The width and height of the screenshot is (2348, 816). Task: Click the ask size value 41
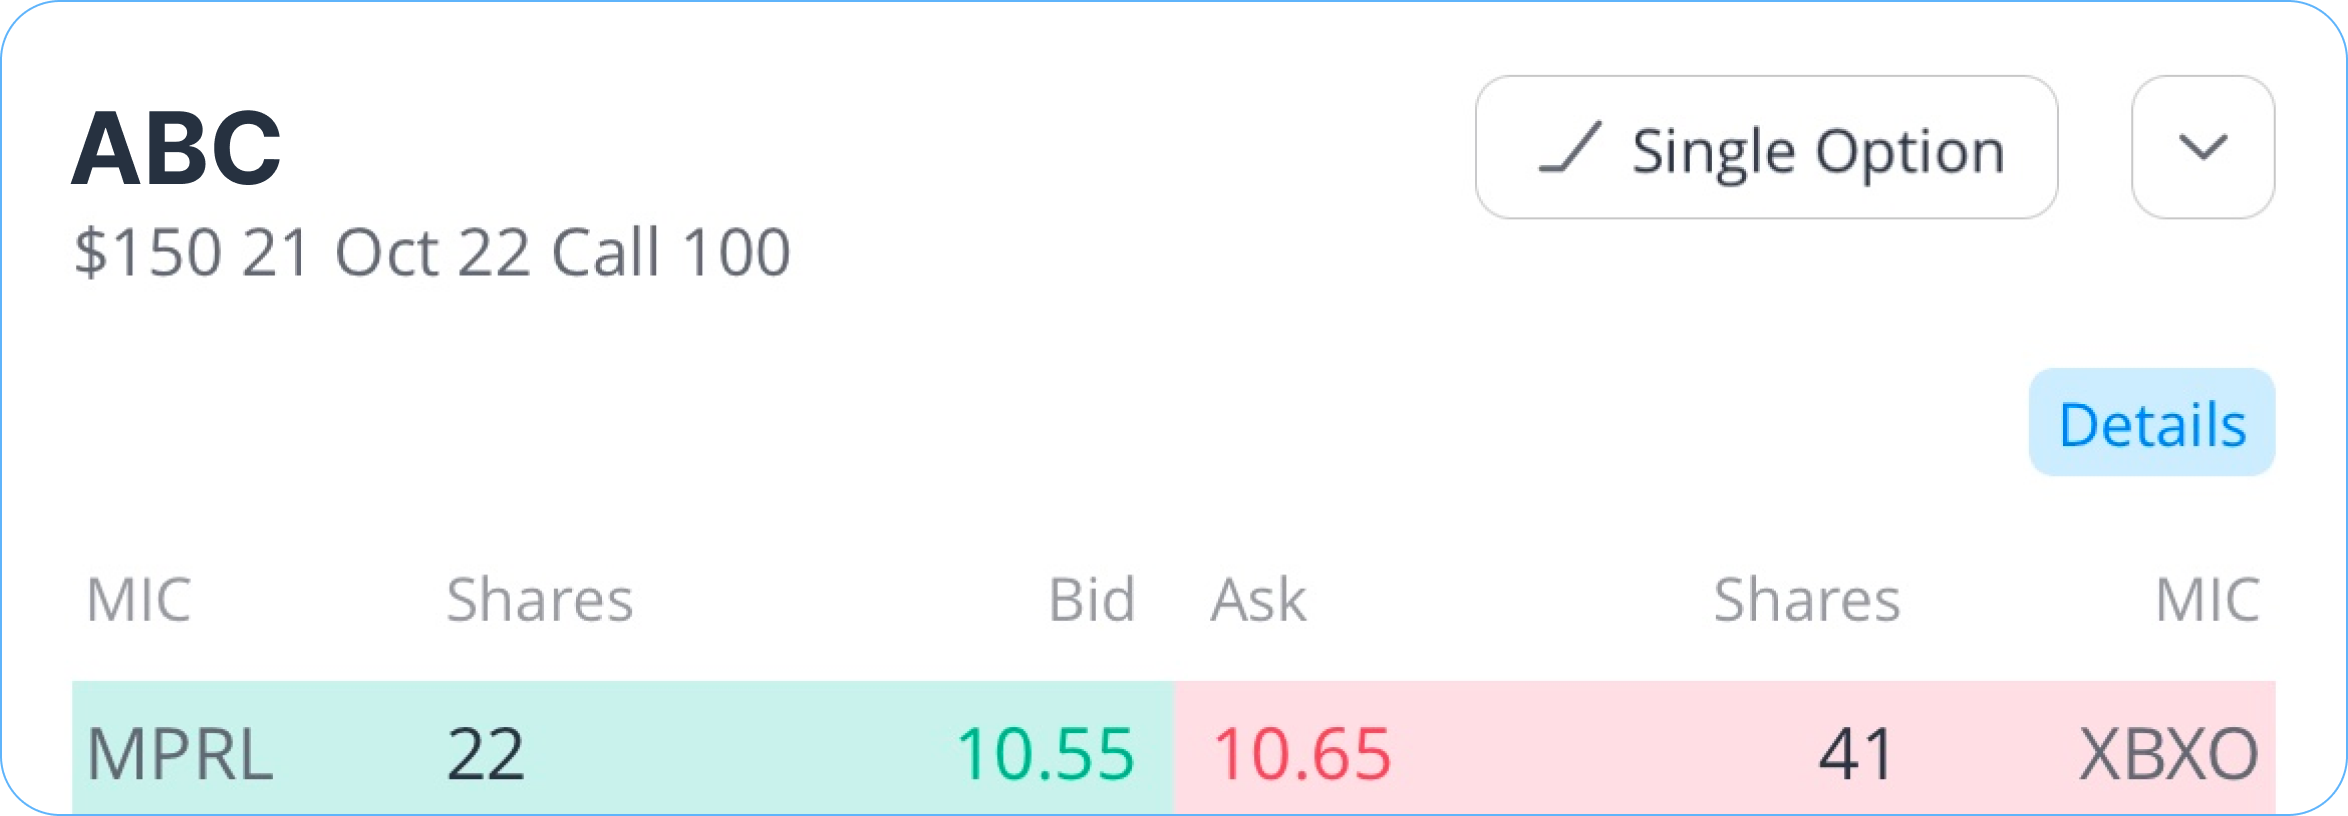click(x=1856, y=753)
